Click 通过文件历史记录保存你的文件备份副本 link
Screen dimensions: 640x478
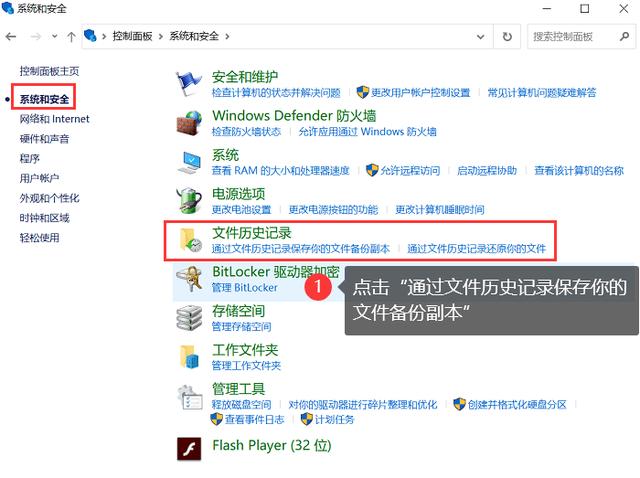(x=301, y=249)
